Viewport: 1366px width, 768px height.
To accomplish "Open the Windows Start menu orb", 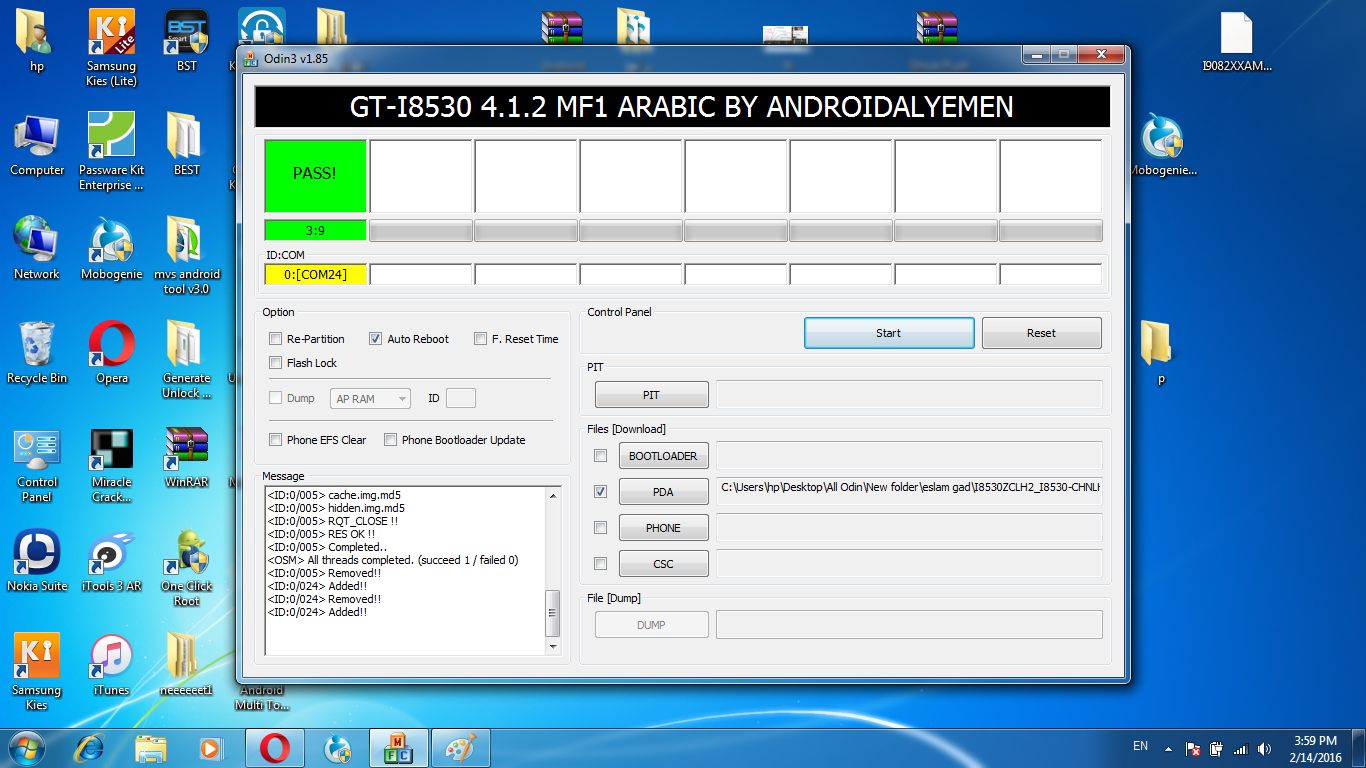I will tap(25, 747).
